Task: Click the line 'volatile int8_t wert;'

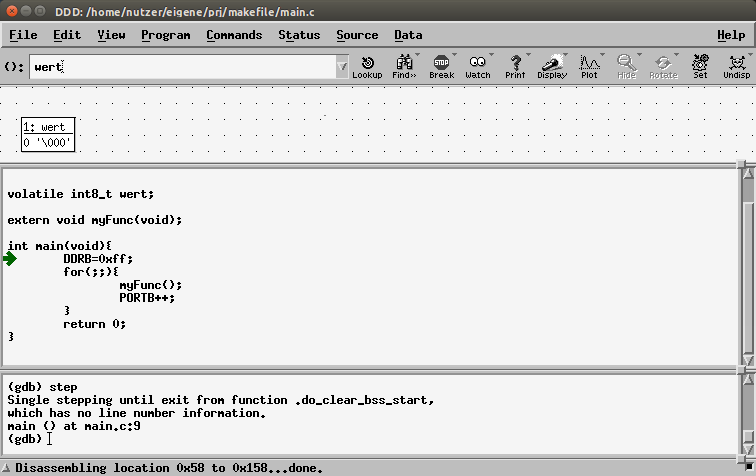Action: [x=81, y=194]
